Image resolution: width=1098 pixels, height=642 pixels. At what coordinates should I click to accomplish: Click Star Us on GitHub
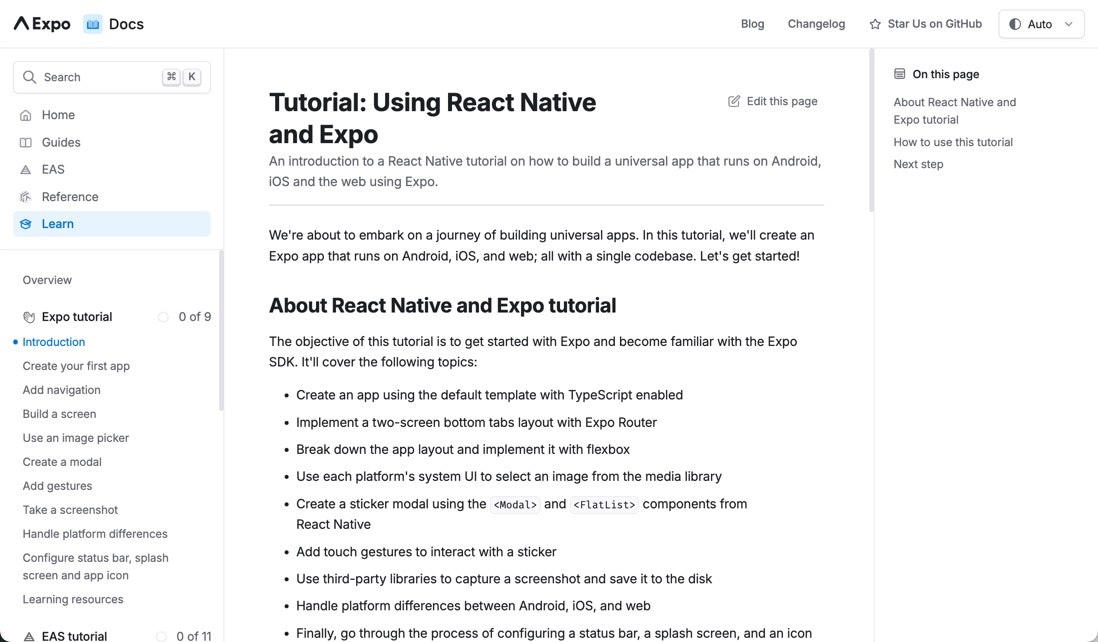(x=925, y=24)
